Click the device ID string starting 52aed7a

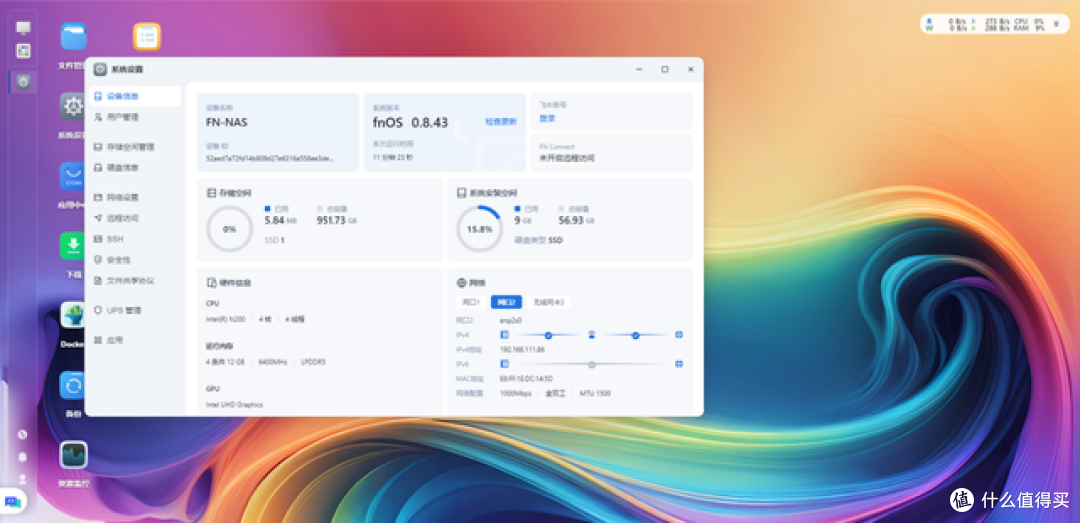[x=270, y=158]
